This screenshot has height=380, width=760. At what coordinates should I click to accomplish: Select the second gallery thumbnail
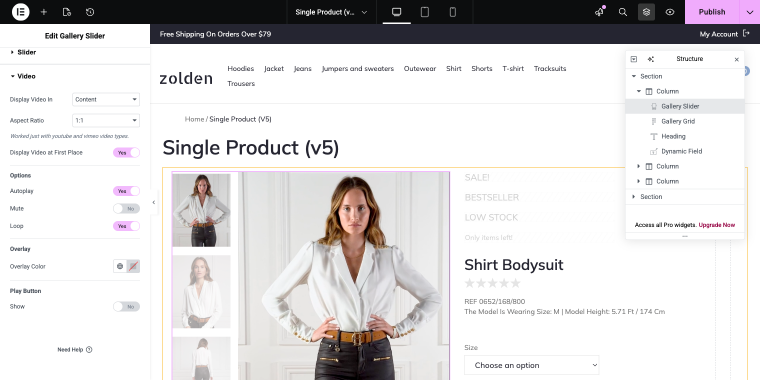point(201,291)
